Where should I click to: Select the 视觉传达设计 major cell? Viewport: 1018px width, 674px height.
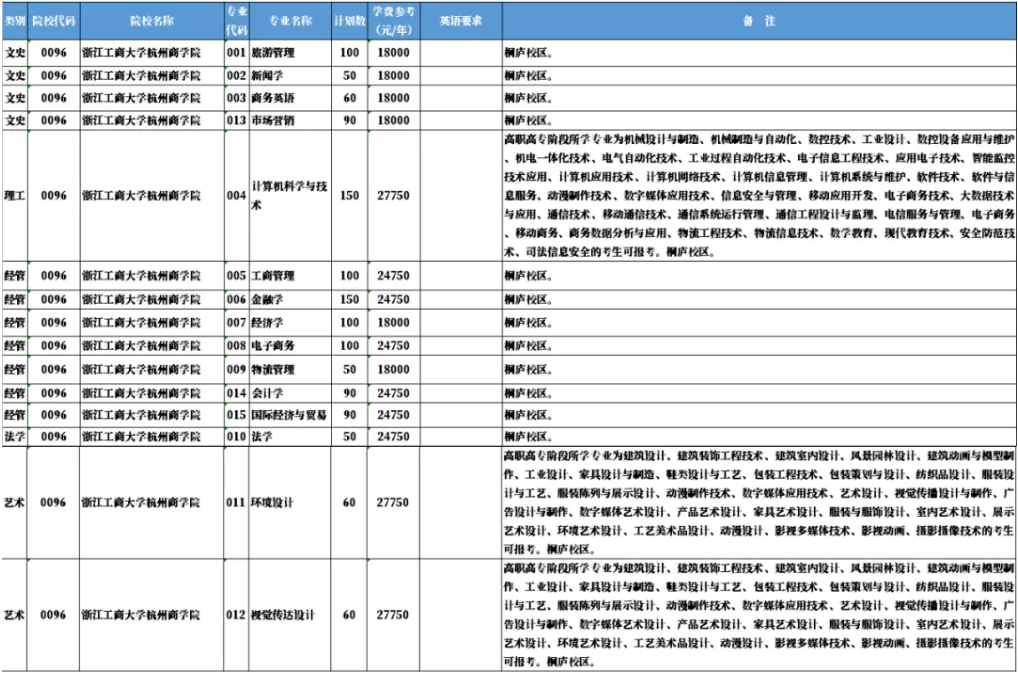tap(283, 615)
